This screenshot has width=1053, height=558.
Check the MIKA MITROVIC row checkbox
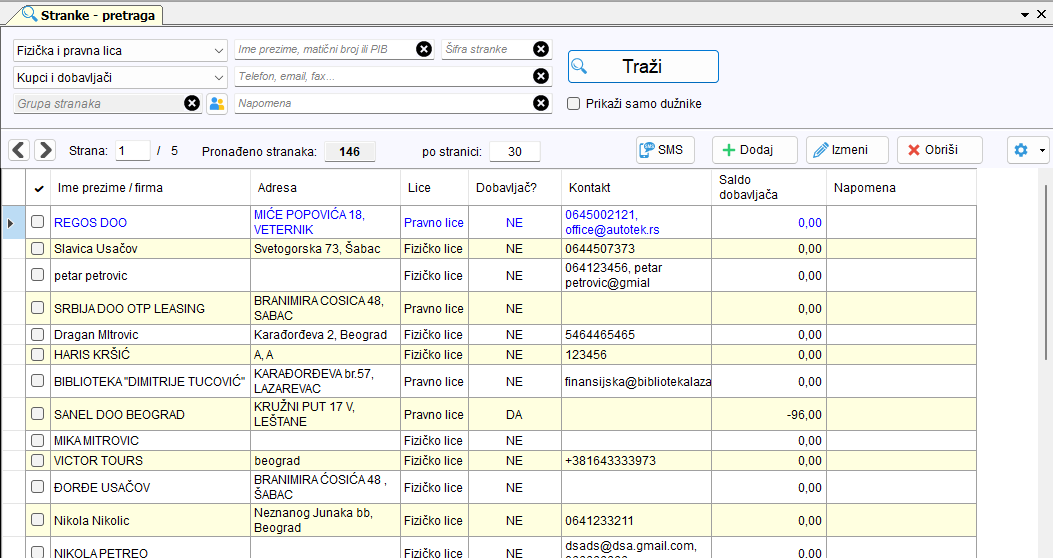(x=38, y=440)
